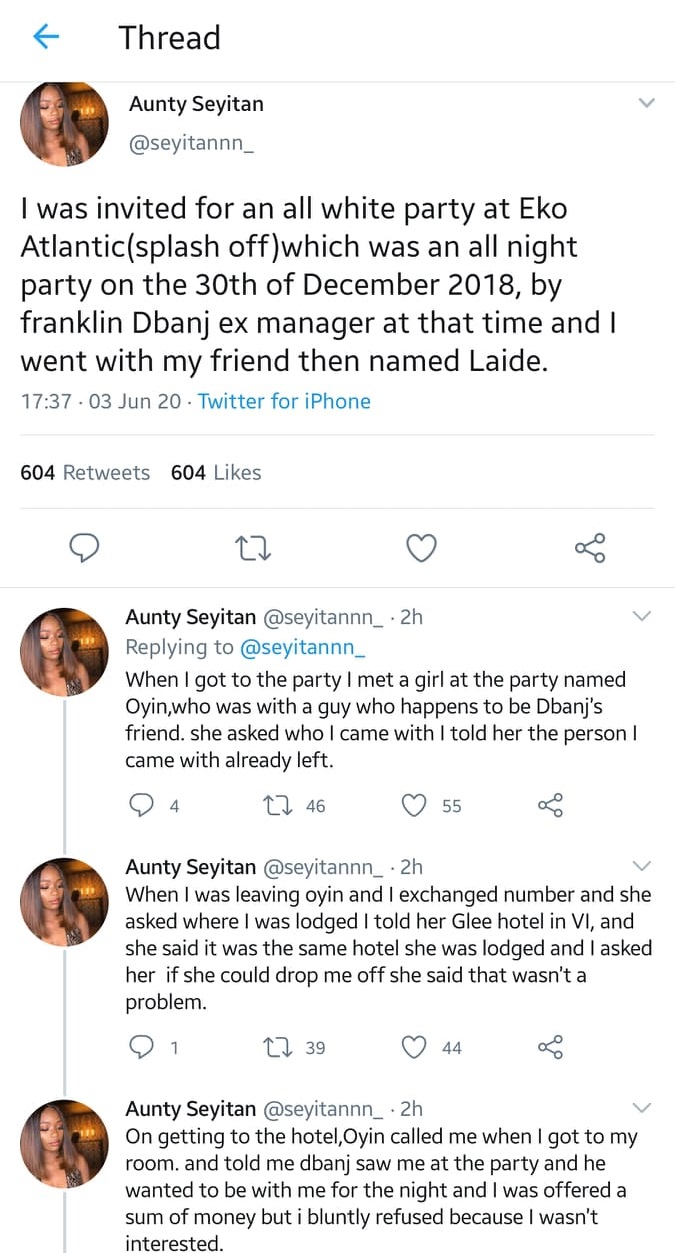Share the main tweet using the share icon

(590, 547)
